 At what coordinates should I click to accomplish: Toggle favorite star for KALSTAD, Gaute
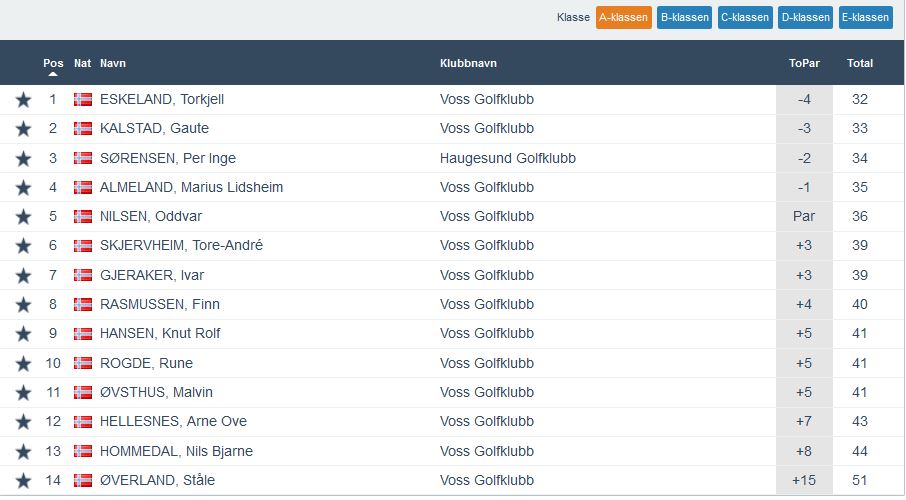point(23,128)
